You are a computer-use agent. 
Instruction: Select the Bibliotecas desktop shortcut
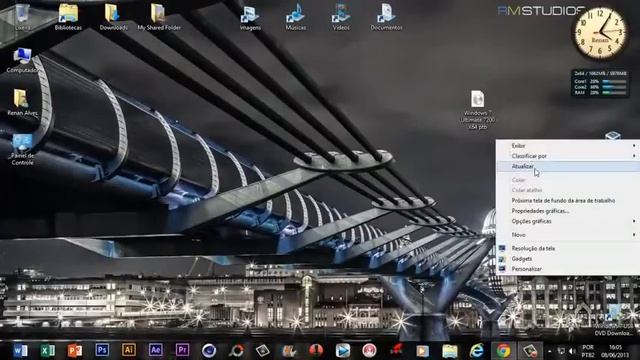pos(68,17)
